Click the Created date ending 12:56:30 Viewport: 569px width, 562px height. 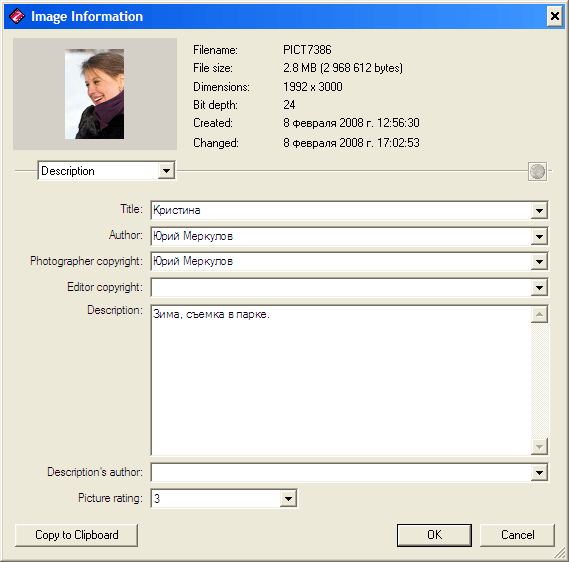tap(351, 123)
